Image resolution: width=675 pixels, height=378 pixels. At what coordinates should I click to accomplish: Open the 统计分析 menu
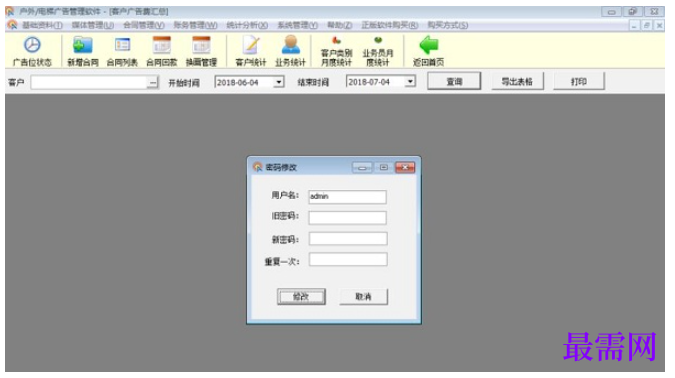[247, 25]
